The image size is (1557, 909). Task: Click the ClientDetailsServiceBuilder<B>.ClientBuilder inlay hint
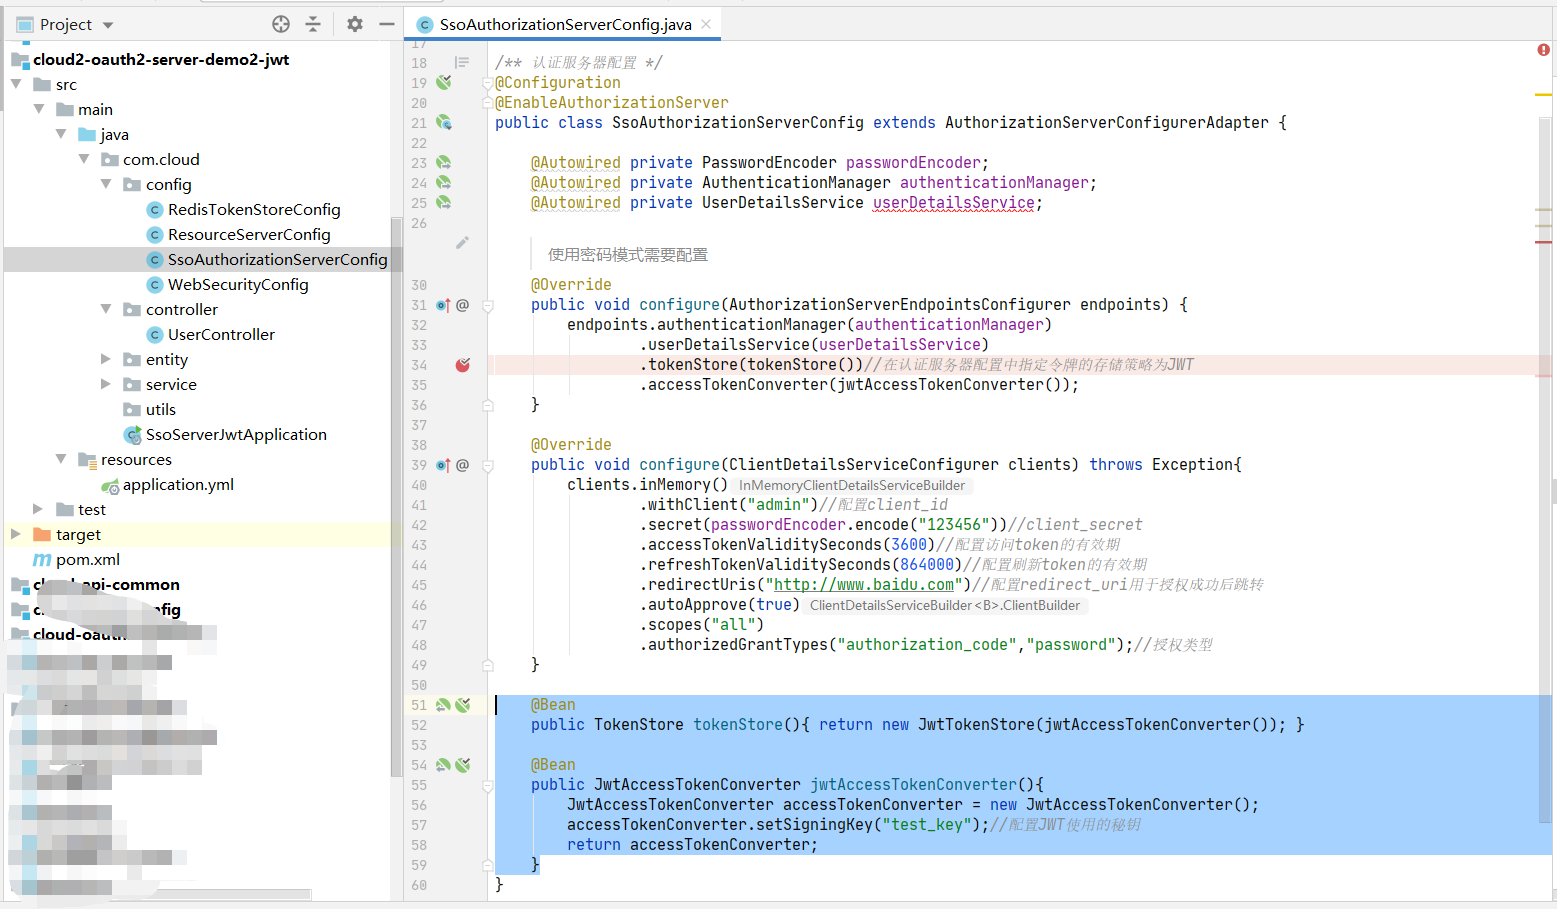coord(945,605)
